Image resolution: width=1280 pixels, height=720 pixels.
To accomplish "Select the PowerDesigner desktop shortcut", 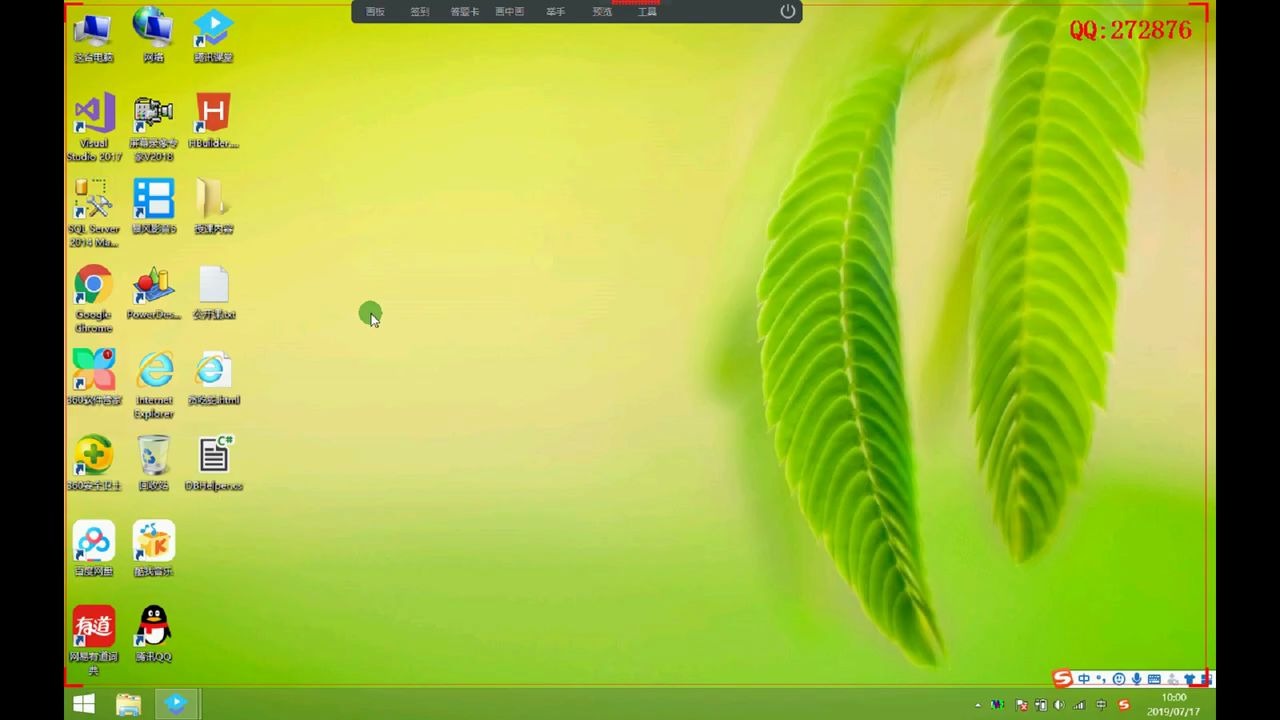I will (x=153, y=293).
